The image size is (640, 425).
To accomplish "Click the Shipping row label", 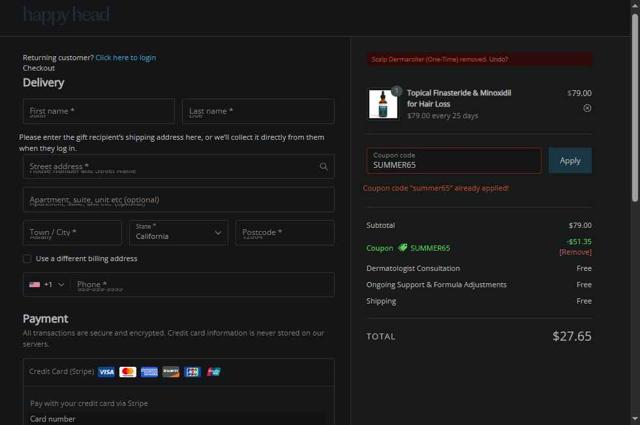I will click(381, 301).
